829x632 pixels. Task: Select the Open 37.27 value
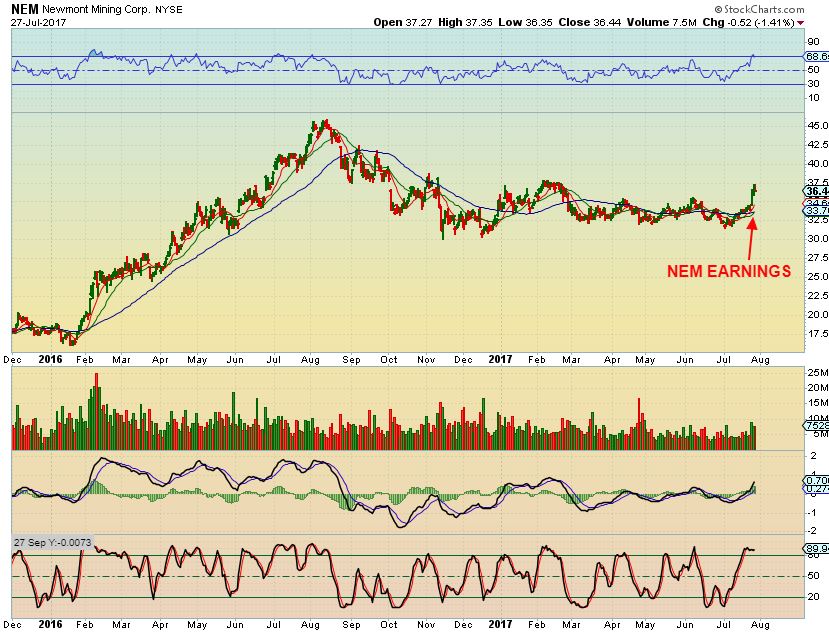pyautogui.click(x=402, y=22)
